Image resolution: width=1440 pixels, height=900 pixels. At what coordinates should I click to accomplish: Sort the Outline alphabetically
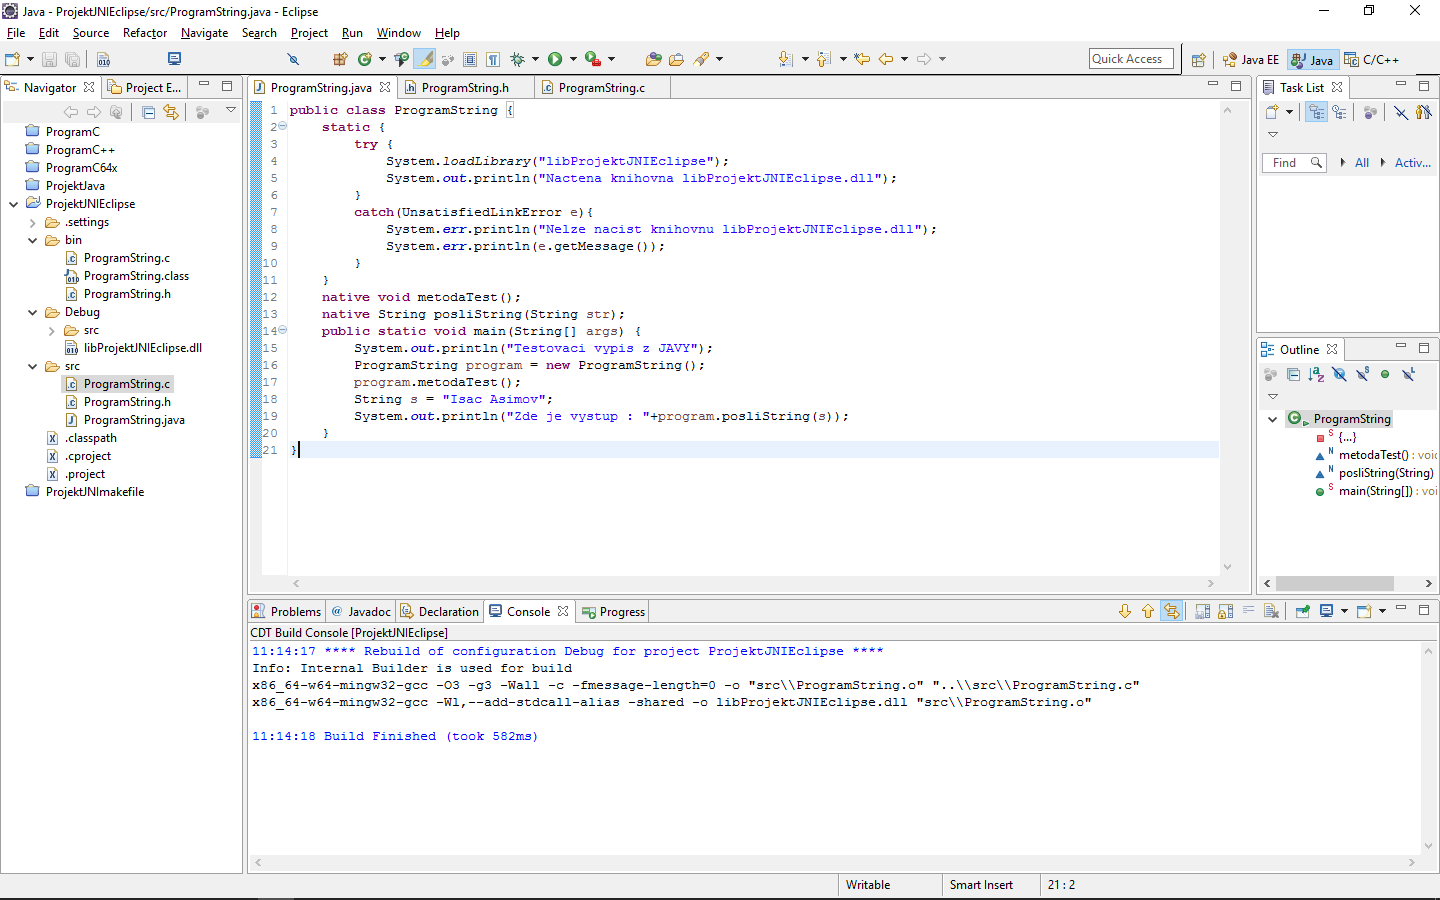pos(1316,375)
